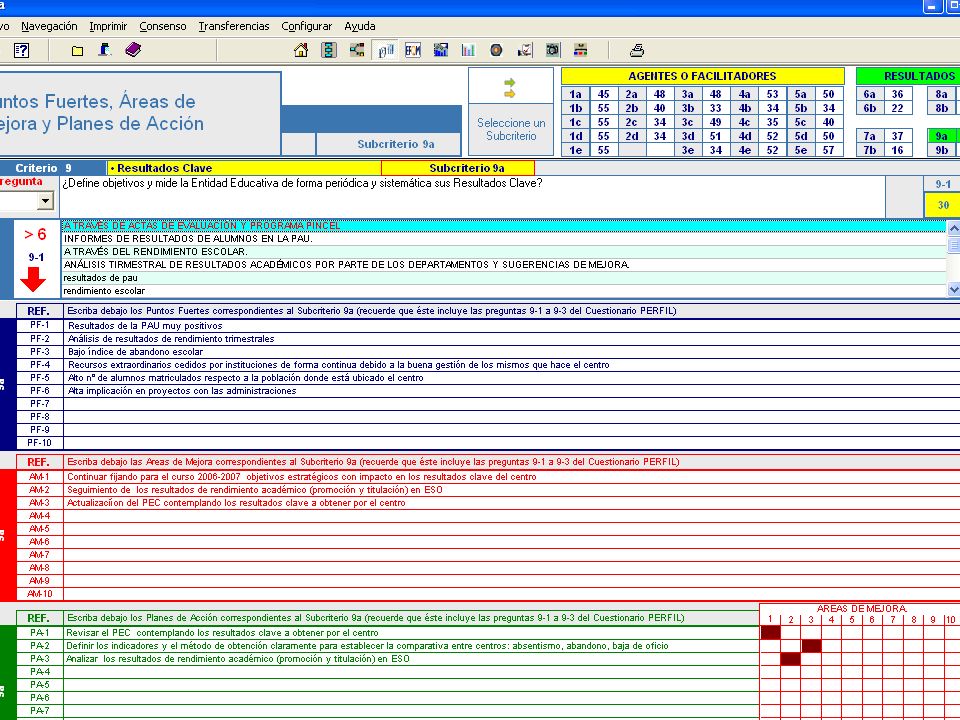
Task: Click the vertical flowchart toolbar icon
Action: [x=329, y=50]
